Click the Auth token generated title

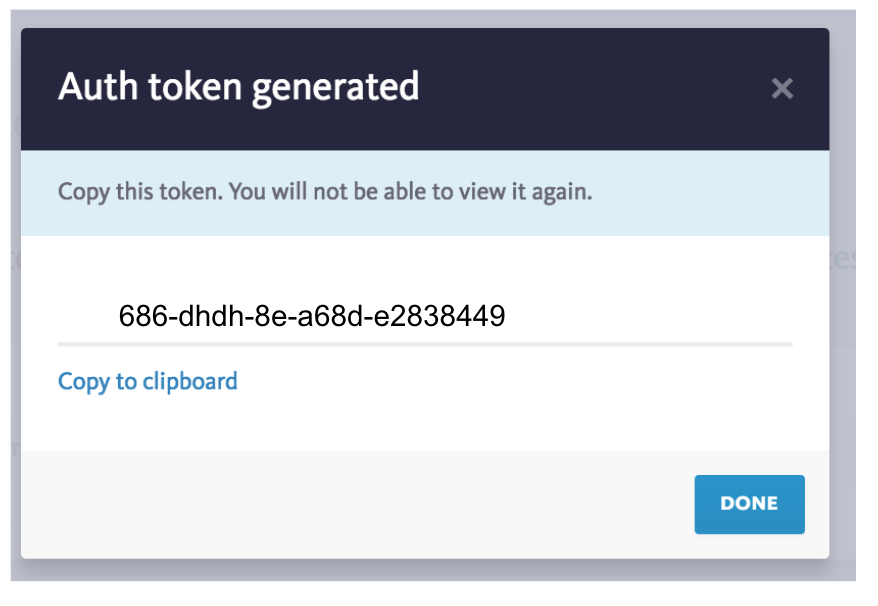pos(239,87)
